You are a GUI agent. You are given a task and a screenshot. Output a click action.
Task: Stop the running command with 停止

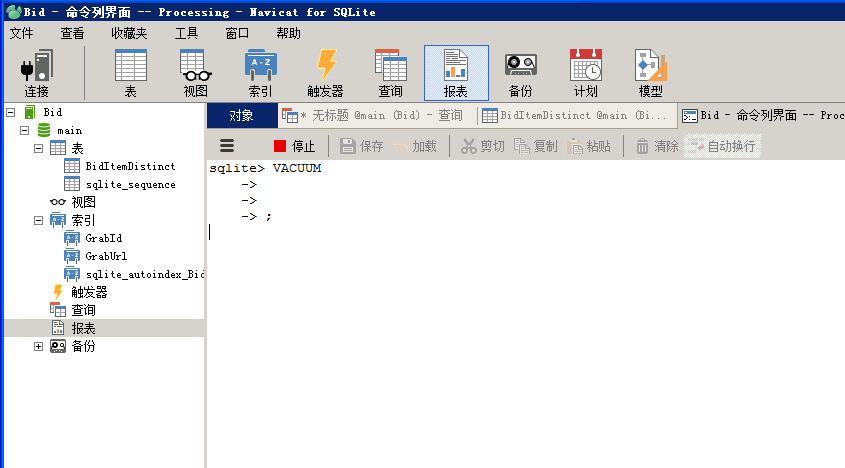coord(294,146)
